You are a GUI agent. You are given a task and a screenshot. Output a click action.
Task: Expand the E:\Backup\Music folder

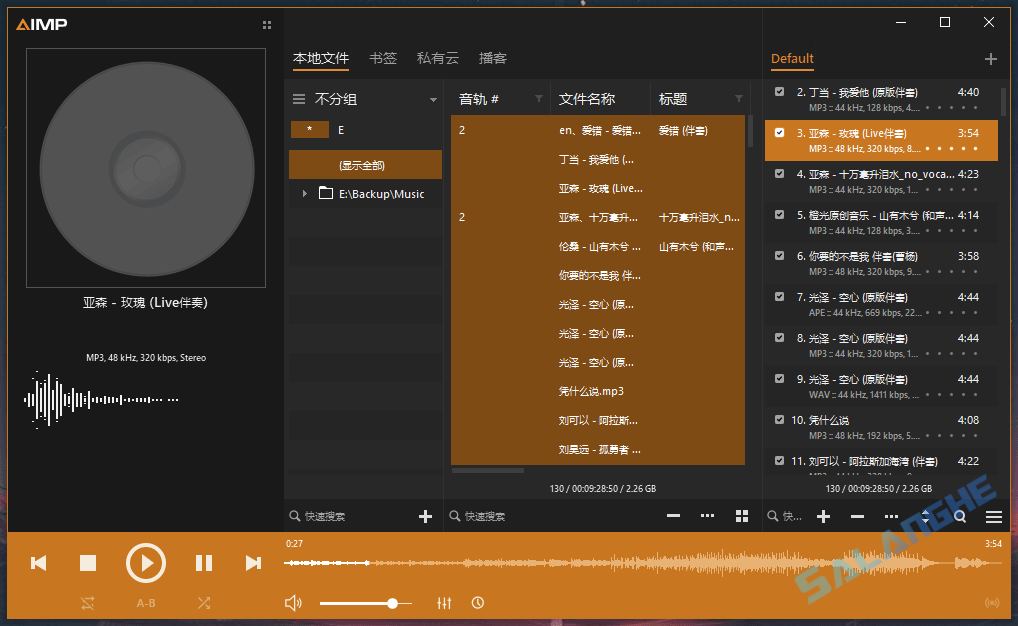click(305, 193)
